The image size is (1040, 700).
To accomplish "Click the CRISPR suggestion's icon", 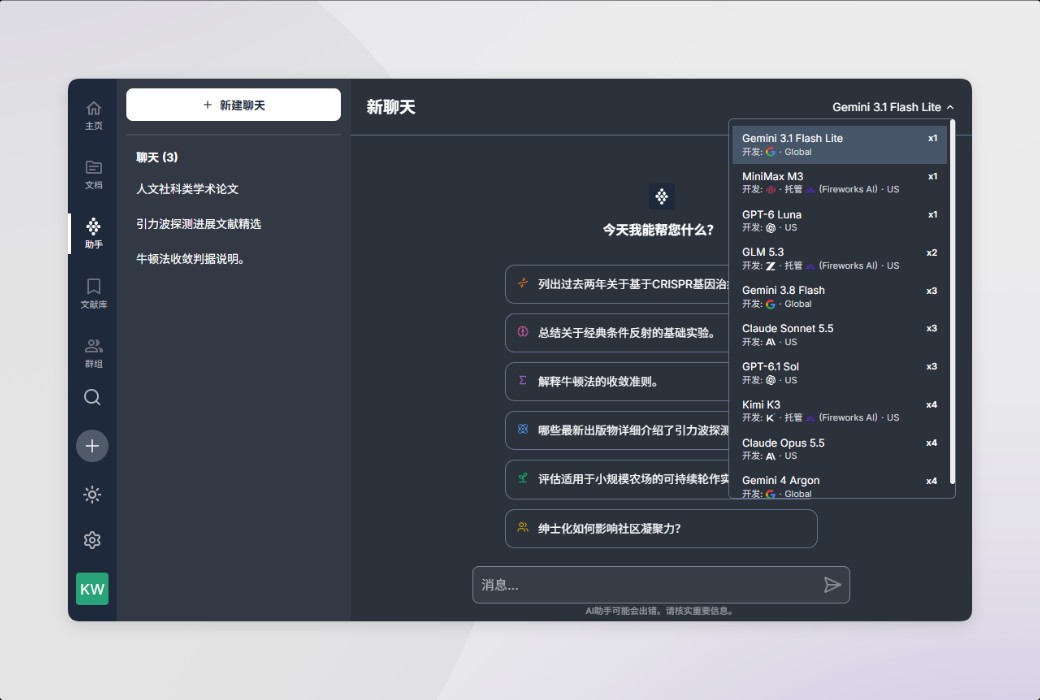I will [x=523, y=283].
